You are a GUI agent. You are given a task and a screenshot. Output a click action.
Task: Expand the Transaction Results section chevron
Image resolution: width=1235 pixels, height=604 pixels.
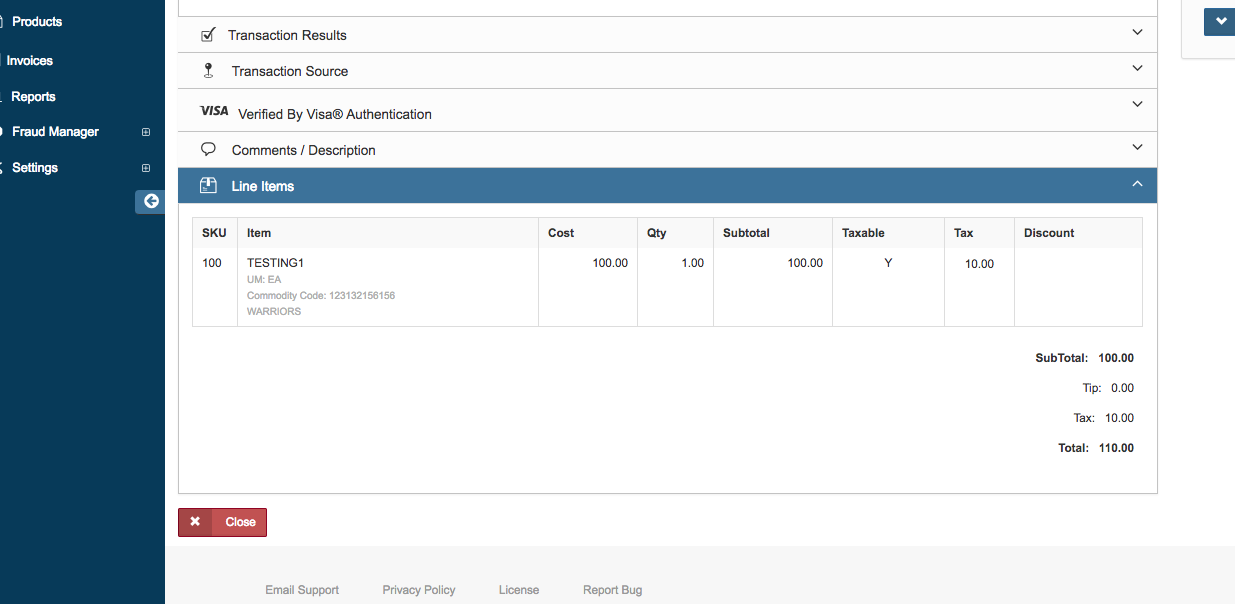coord(1137,33)
